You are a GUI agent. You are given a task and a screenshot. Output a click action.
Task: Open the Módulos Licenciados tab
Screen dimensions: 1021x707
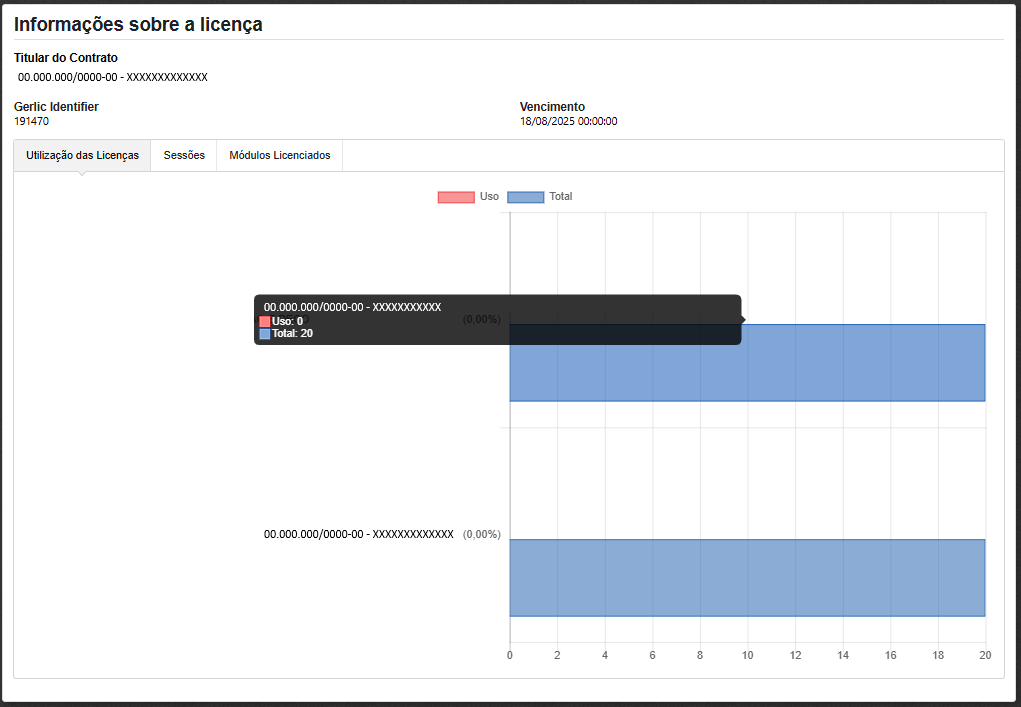(x=279, y=156)
